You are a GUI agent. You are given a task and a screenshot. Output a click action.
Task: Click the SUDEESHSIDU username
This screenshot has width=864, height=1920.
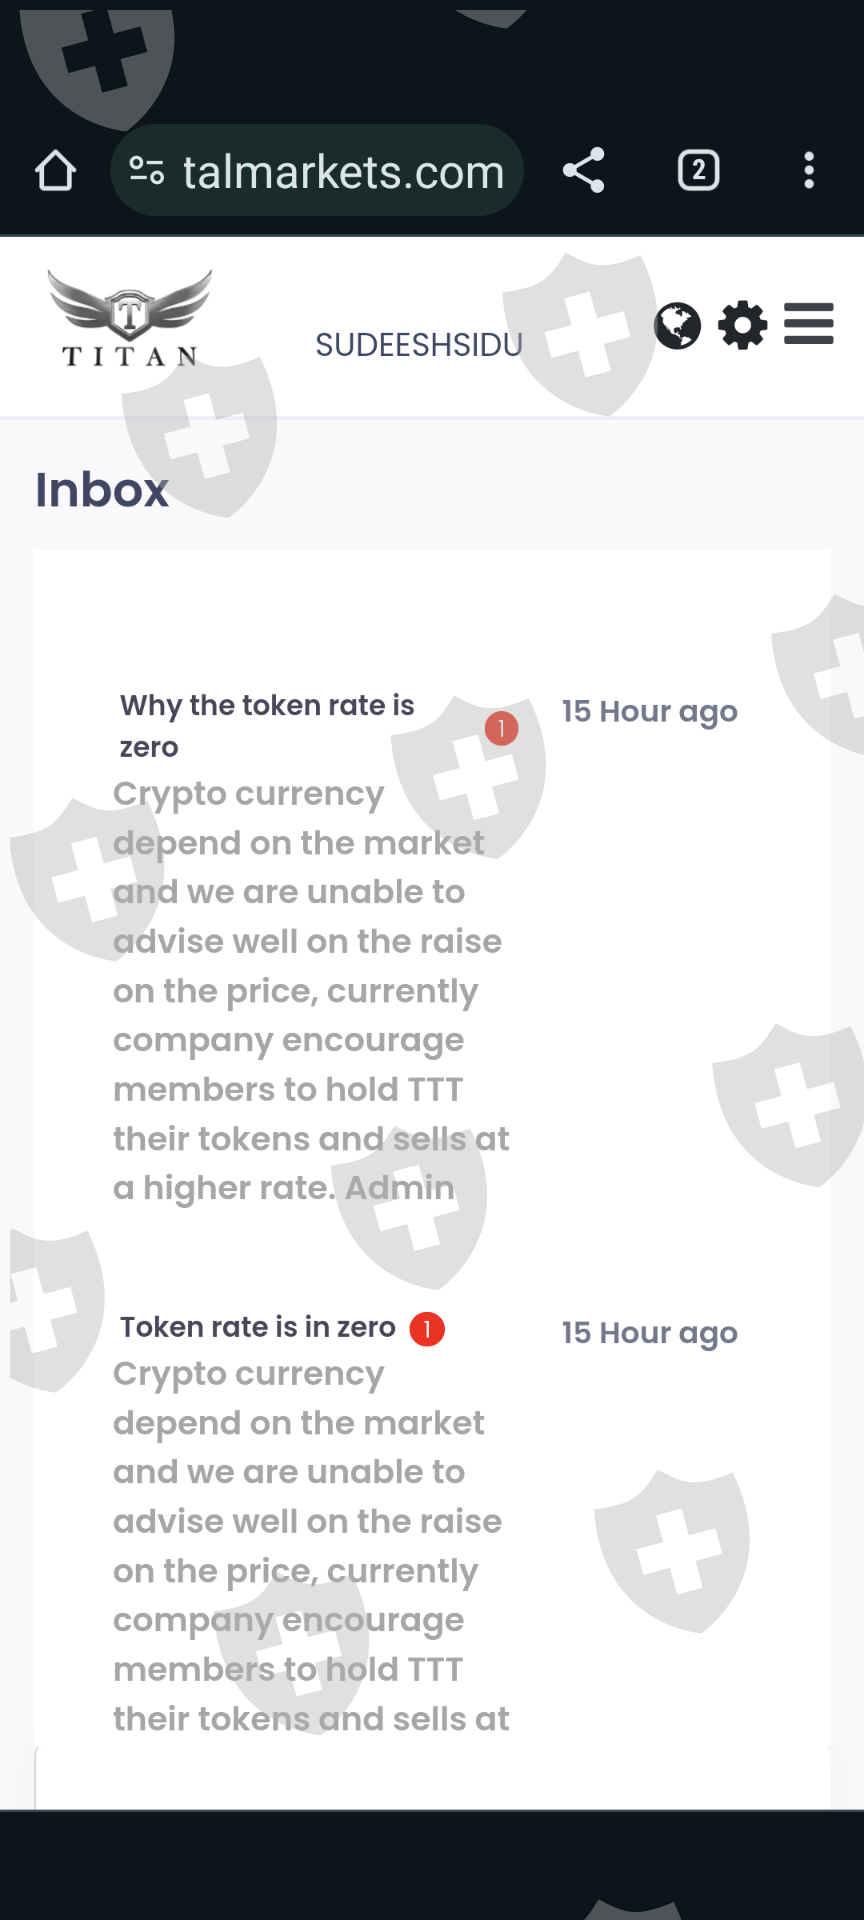pyautogui.click(x=418, y=345)
